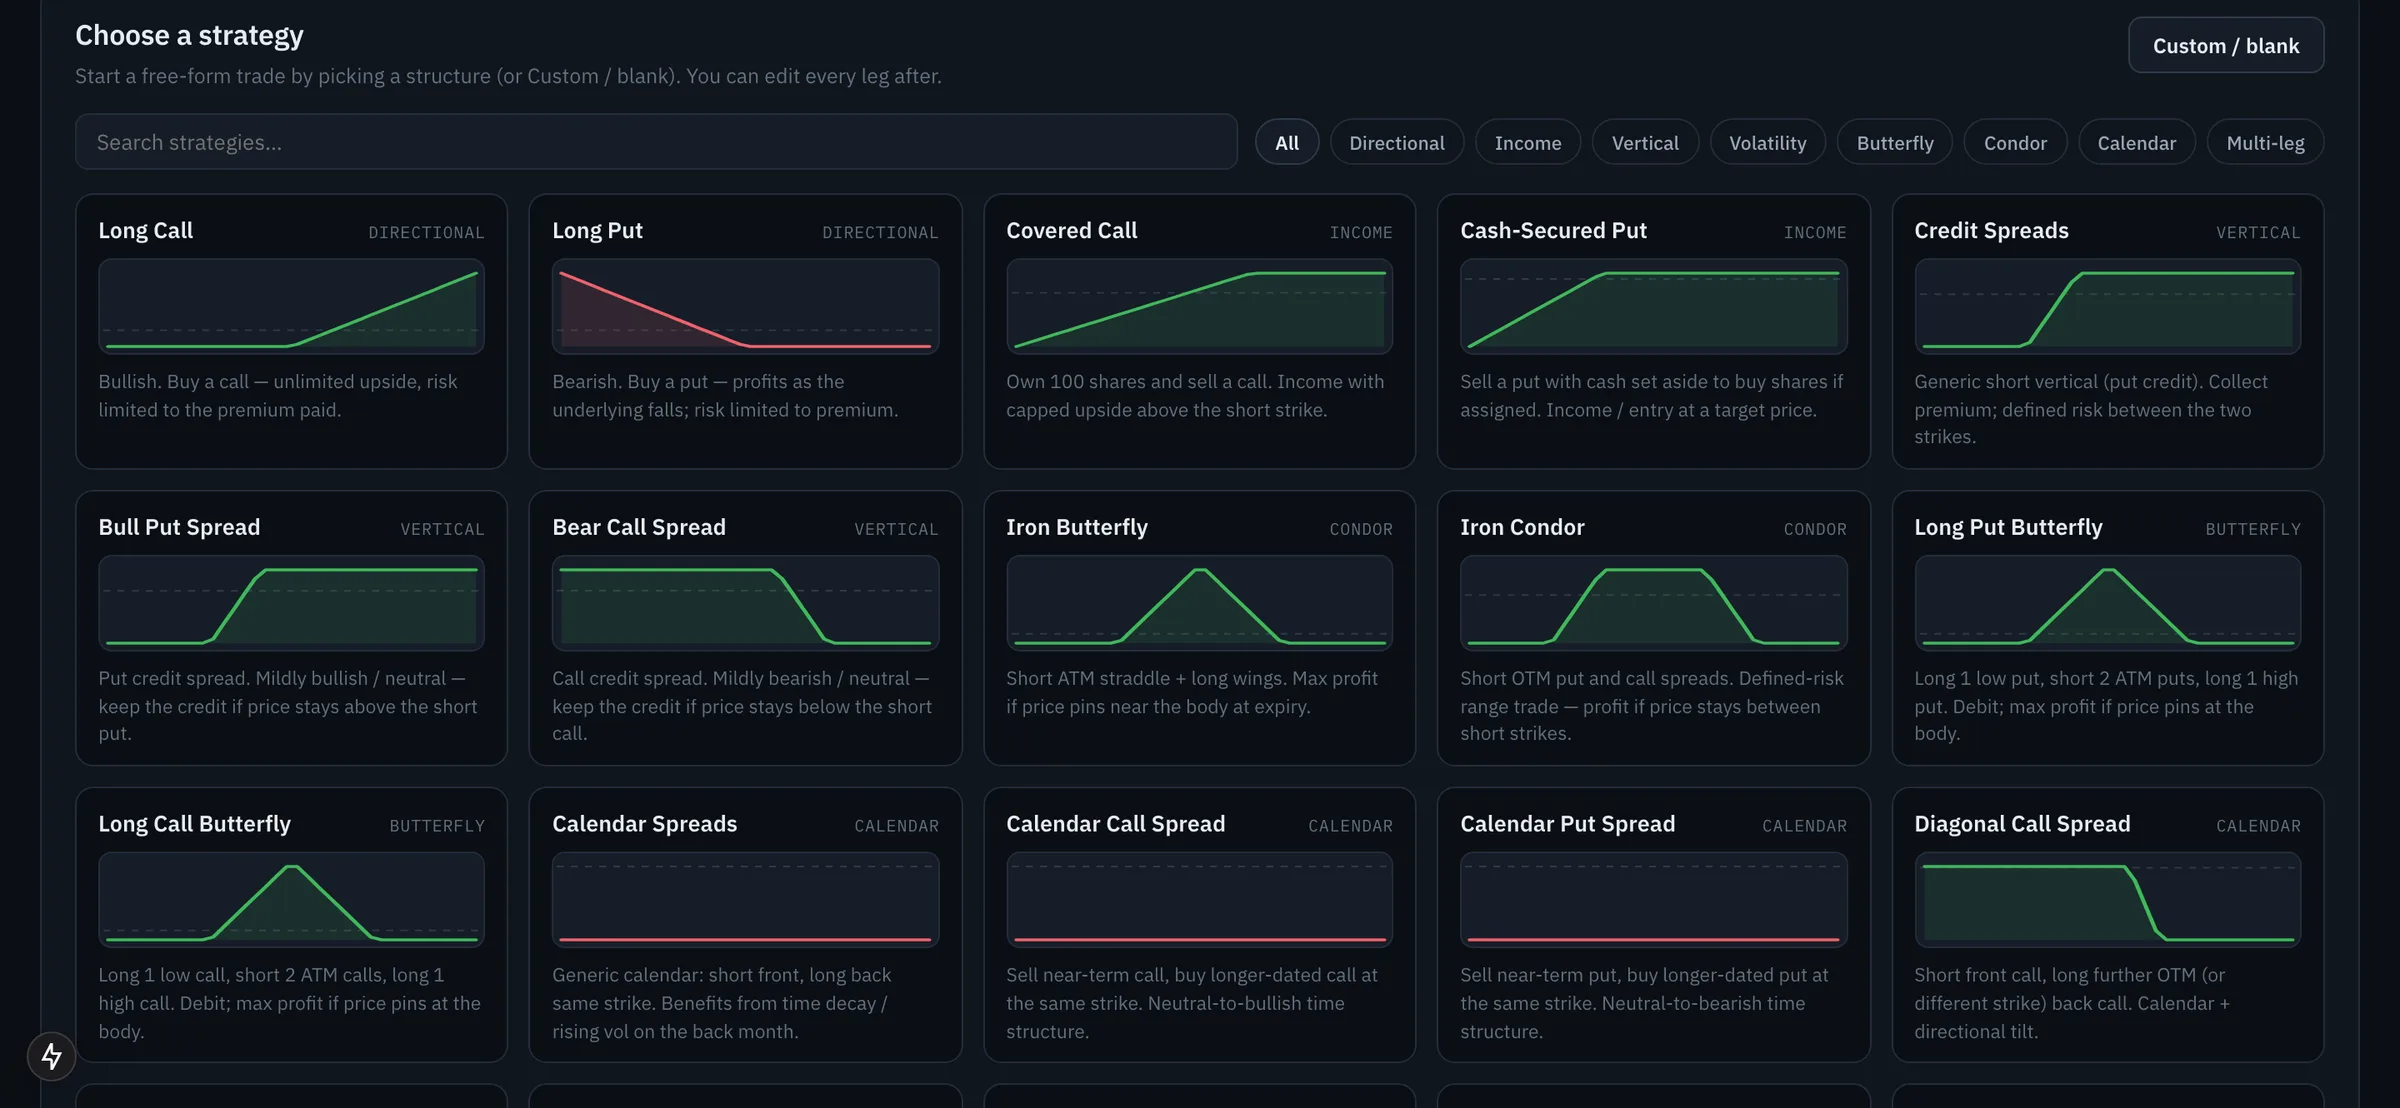This screenshot has height=1108, width=2400.
Task: Filter strategies by Multi-leg
Action: pos(2265,143)
